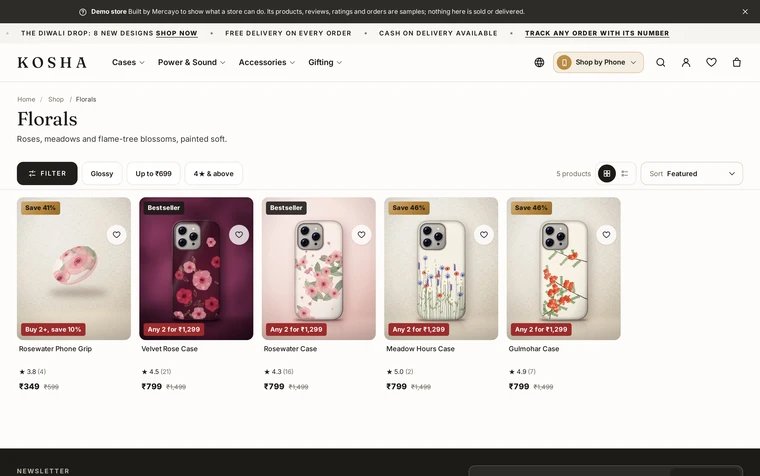Screen dimensions: 760x476
Task: Switch to list view layout
Action: (625, 174)
